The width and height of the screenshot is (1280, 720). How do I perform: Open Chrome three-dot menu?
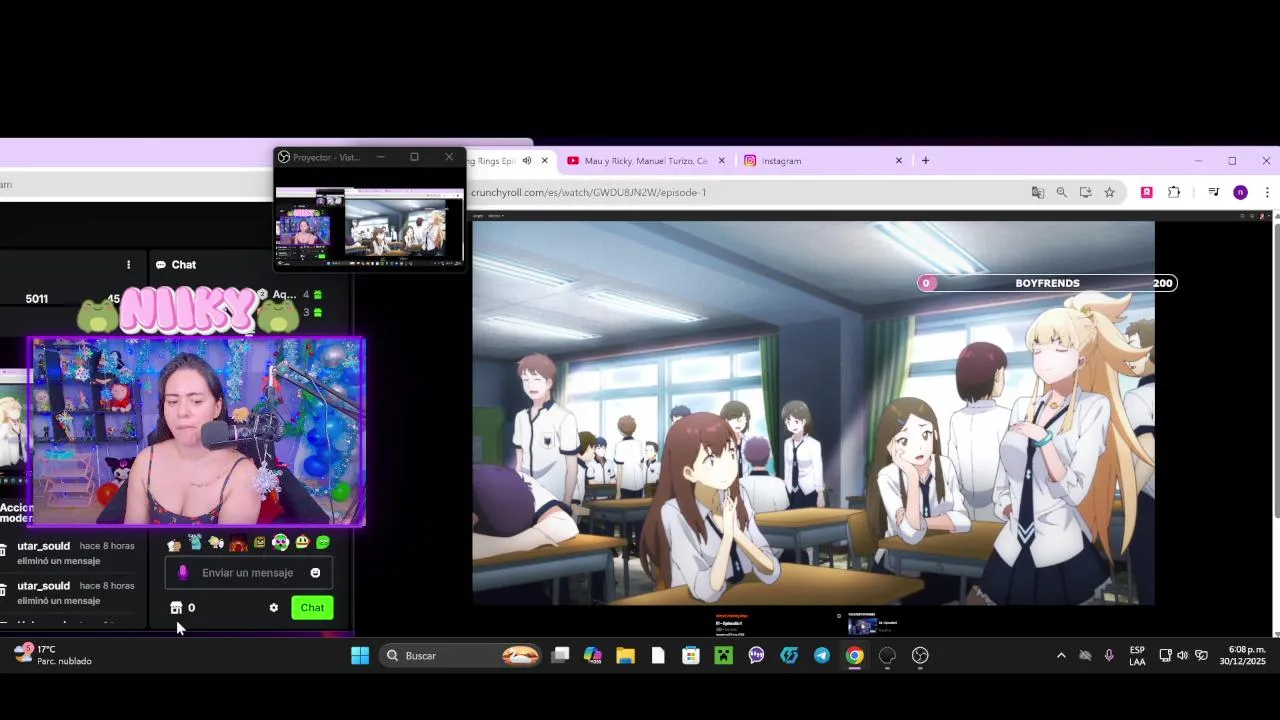[1267, 192]
